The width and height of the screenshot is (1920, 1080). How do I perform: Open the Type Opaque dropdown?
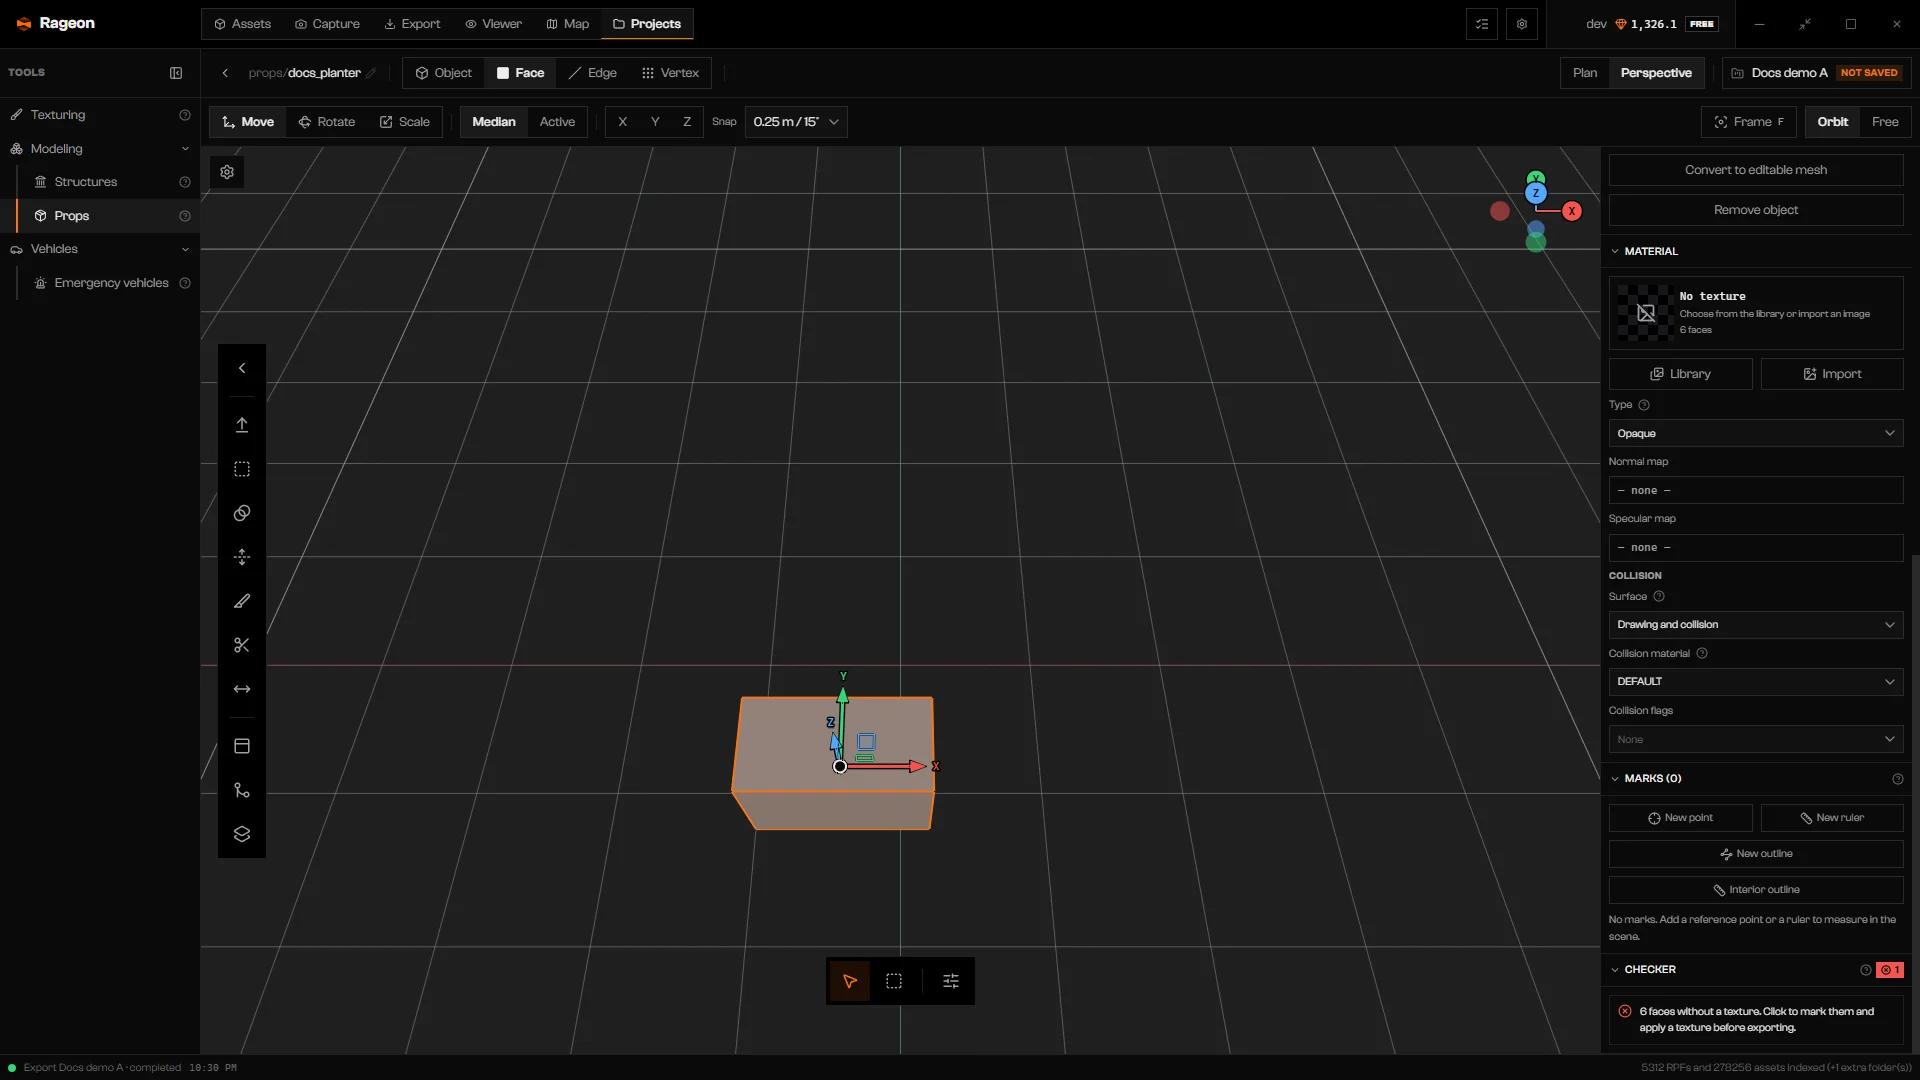1755,434
